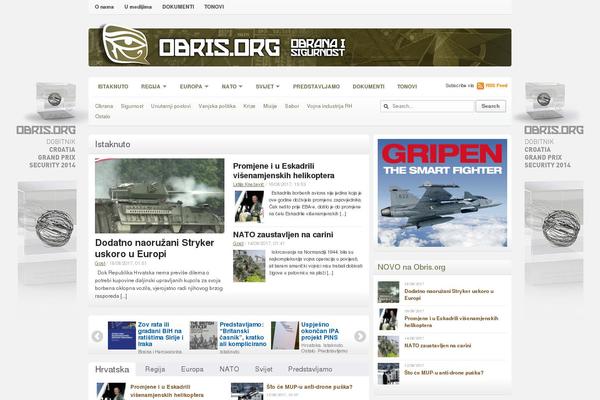Open author link Lidija Knežević
The width and height of the screenshot is (600, 400).
[248, 184]
